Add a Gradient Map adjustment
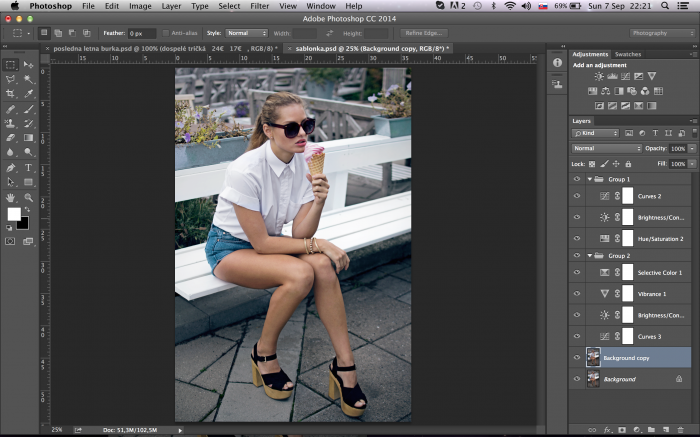Viewport: 700px width, 437px height. pyautogui.click(x=652, y=106)
